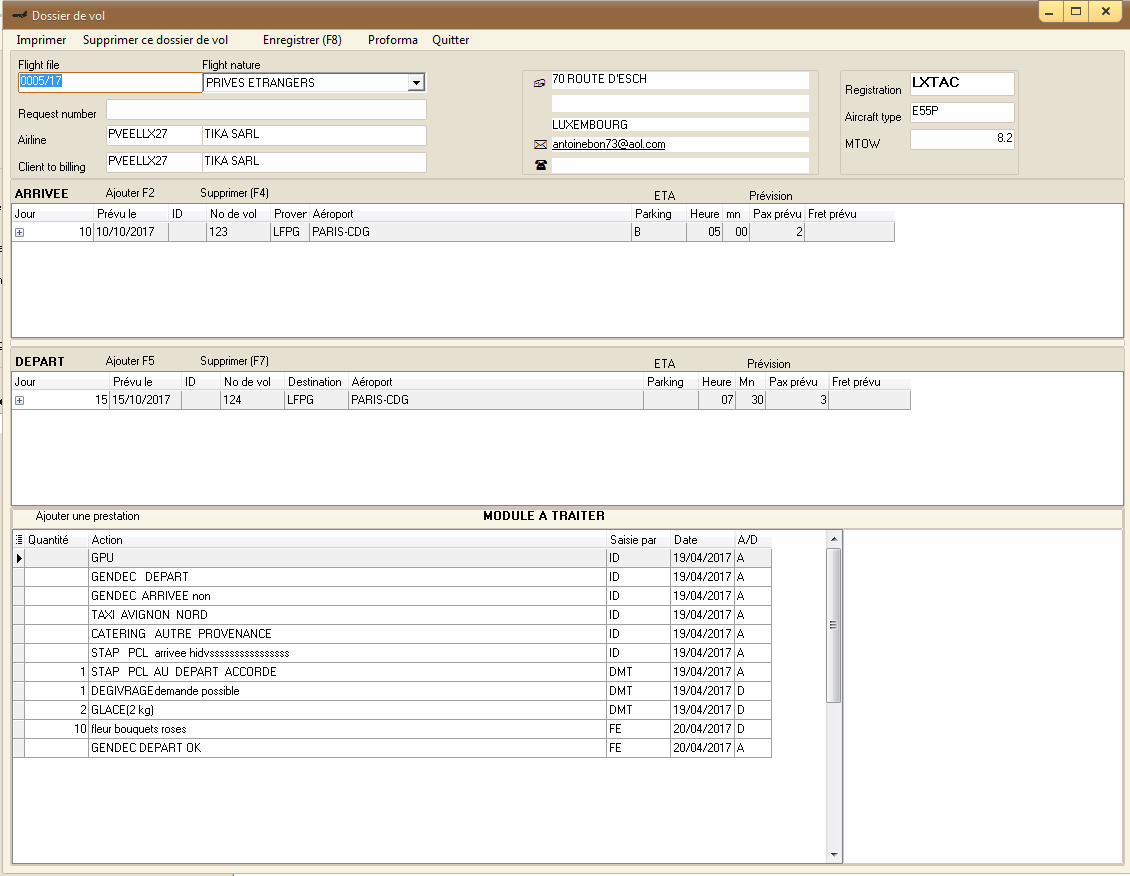1130x876 pixels.
Task: Open the Flight nature dropdown
Action: 417,83
